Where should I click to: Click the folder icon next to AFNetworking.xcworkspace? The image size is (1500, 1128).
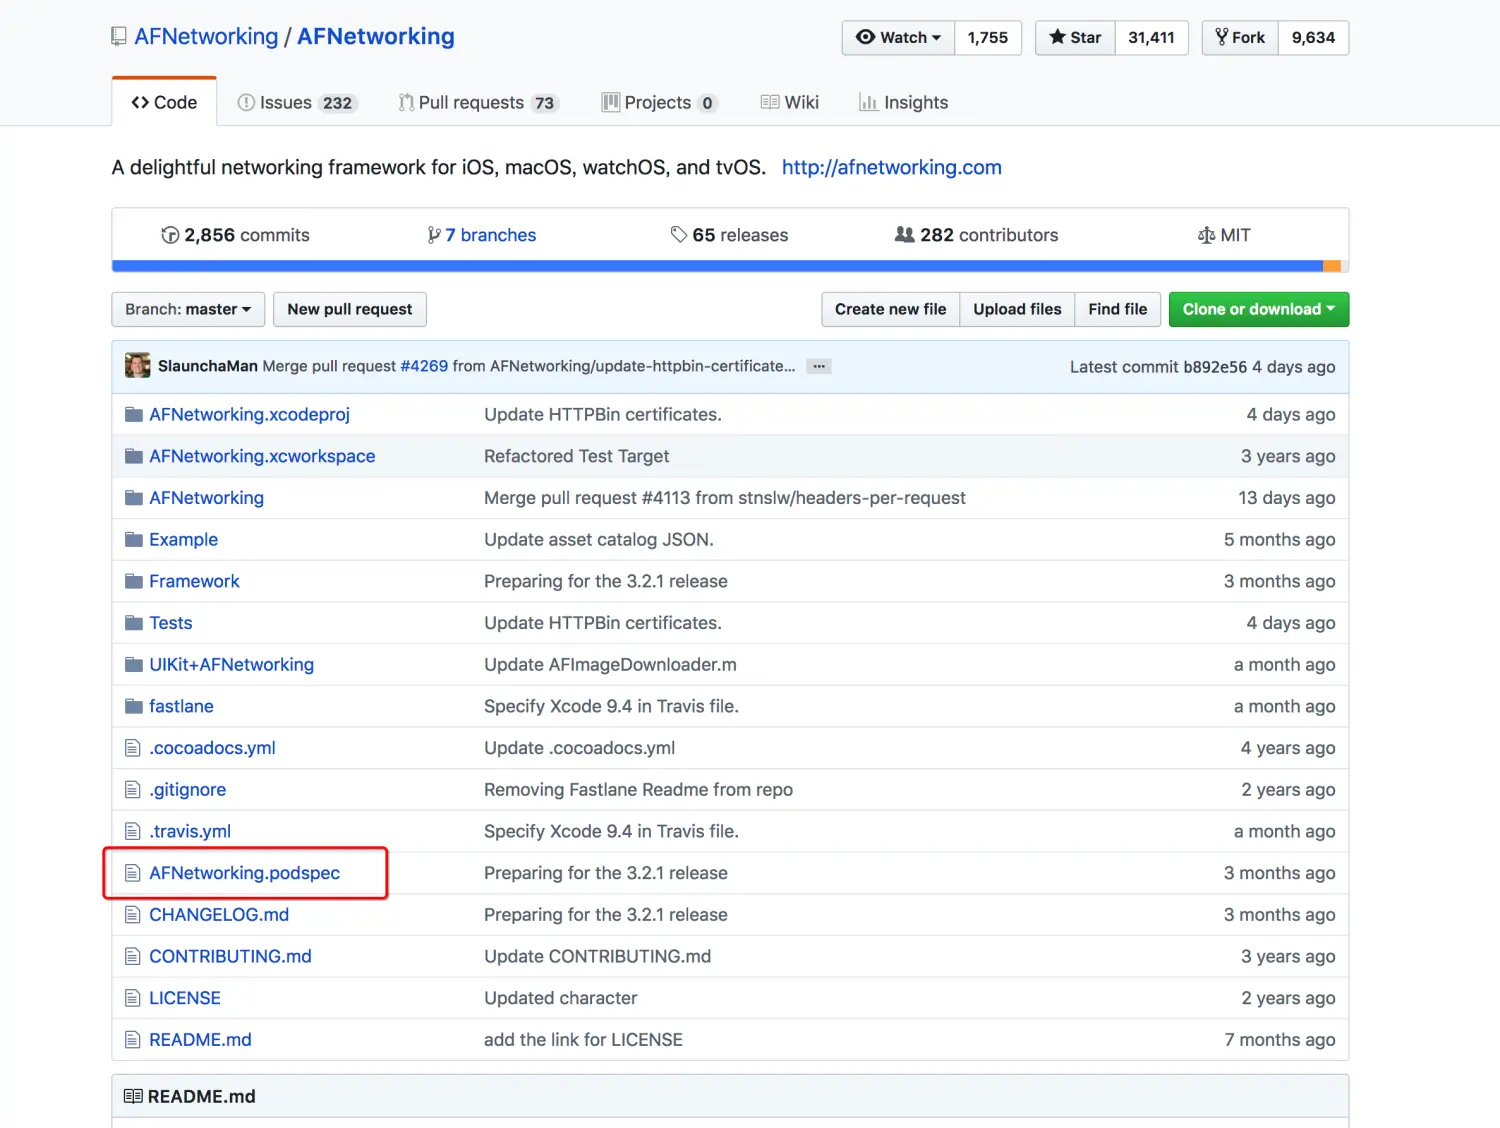(x=134, y=456)
